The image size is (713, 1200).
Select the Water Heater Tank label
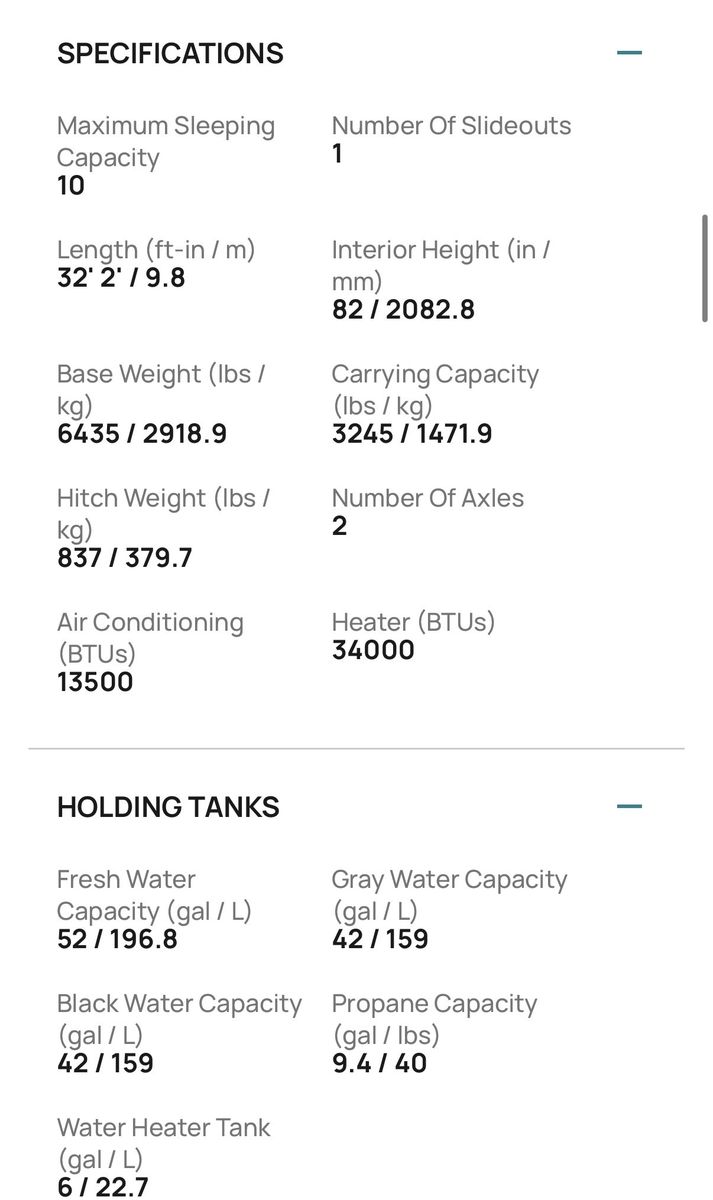pos(164,1144)
